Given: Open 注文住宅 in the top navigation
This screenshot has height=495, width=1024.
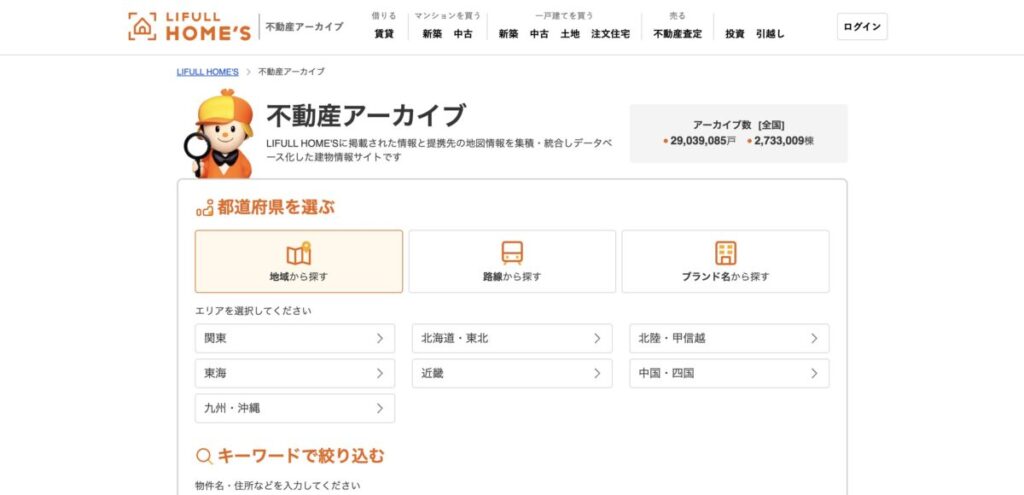Looking at the screenshot, I should (x=611, y=34).
